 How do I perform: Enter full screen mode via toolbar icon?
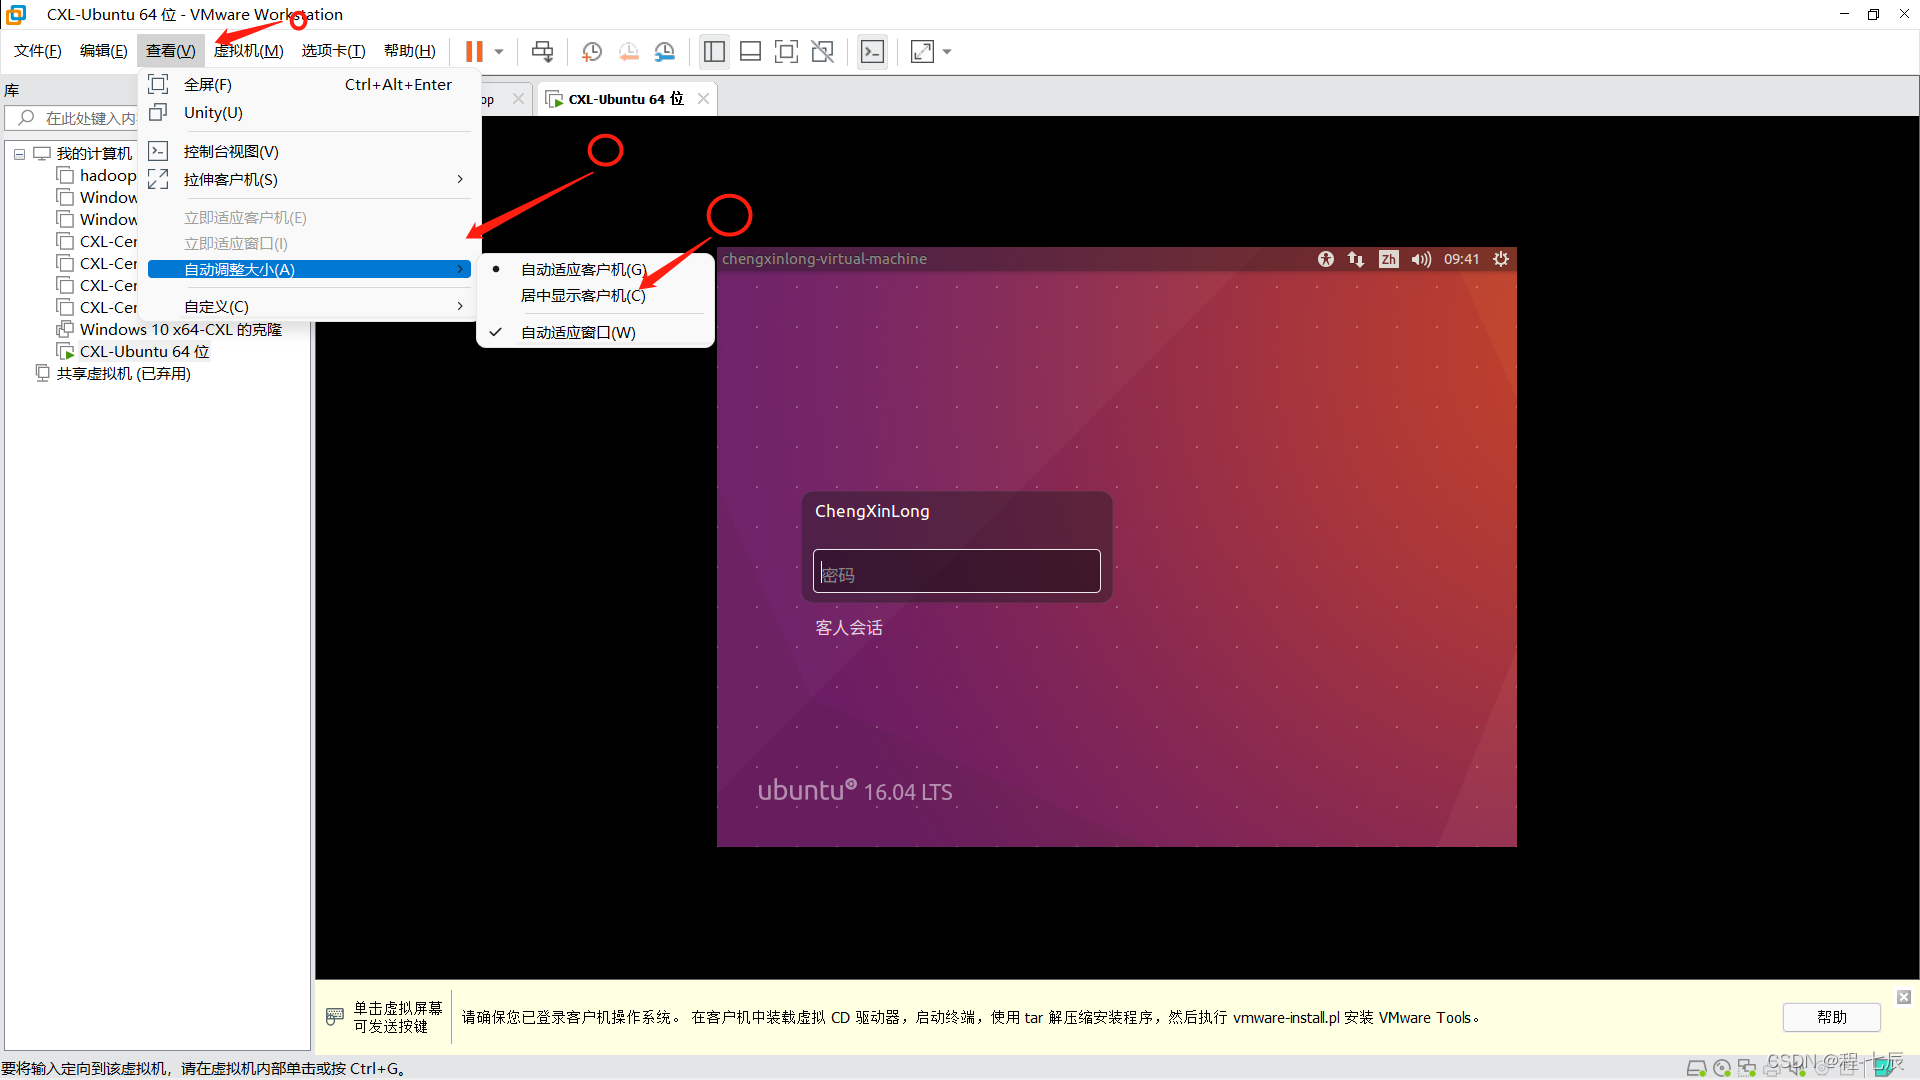[x=787, y=51]
